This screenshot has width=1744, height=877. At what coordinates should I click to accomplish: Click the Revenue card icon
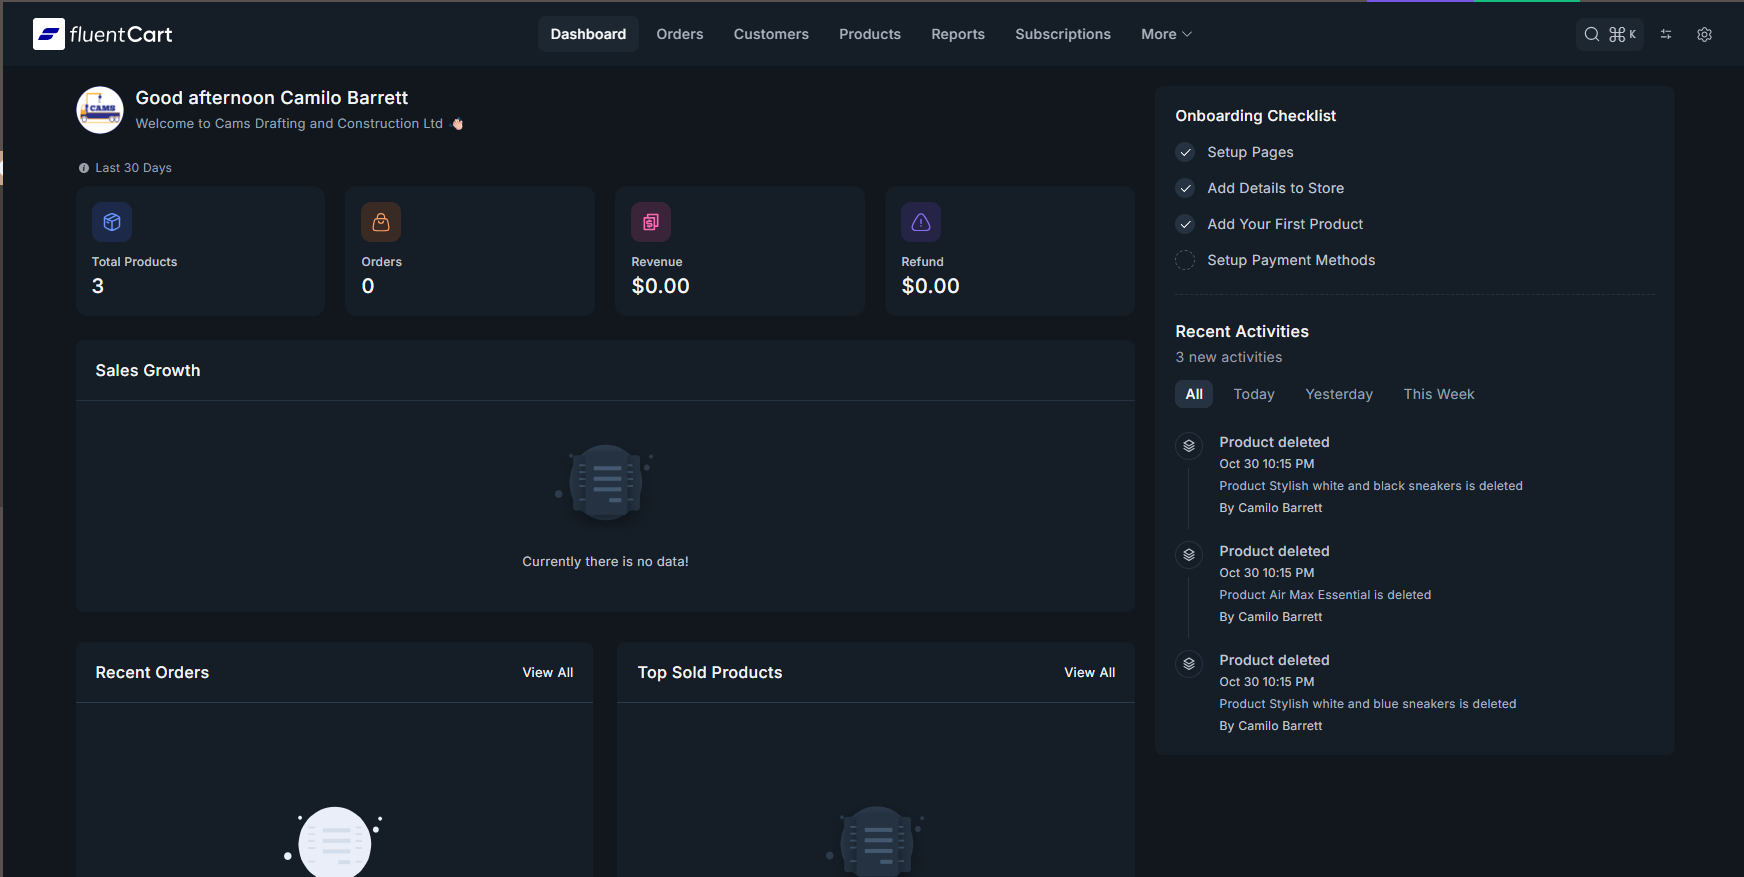click(x=651, y=222)
